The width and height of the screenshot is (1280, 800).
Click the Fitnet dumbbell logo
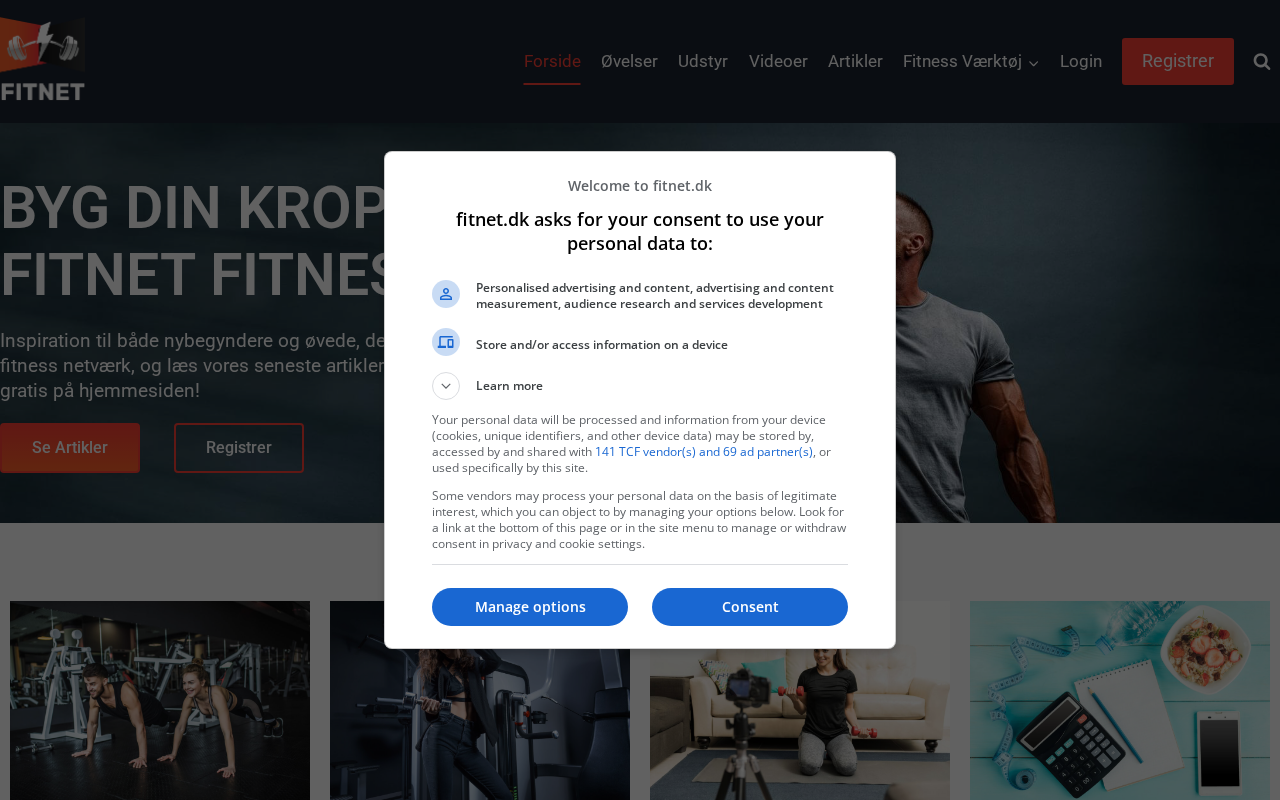click(x=42, y=60)
